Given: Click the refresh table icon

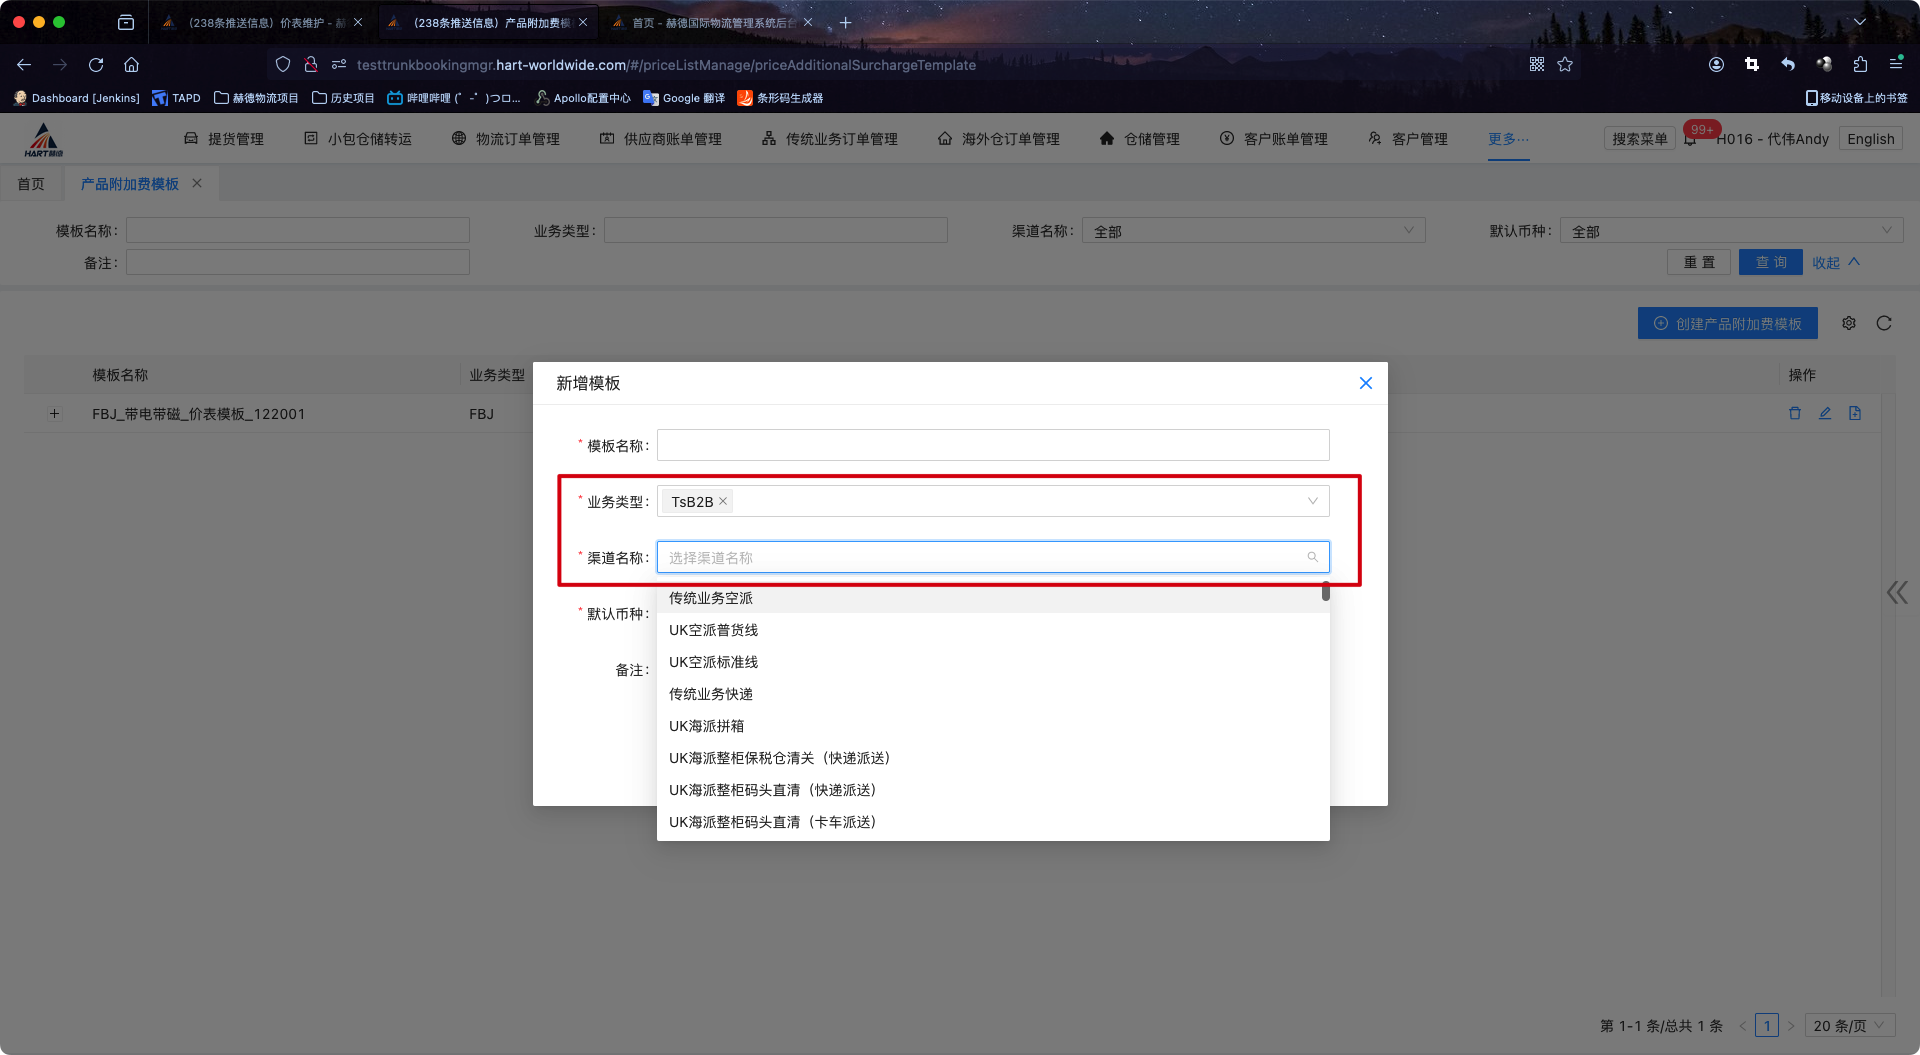Looking at the screenshot, I should [x=1884, y=323].
